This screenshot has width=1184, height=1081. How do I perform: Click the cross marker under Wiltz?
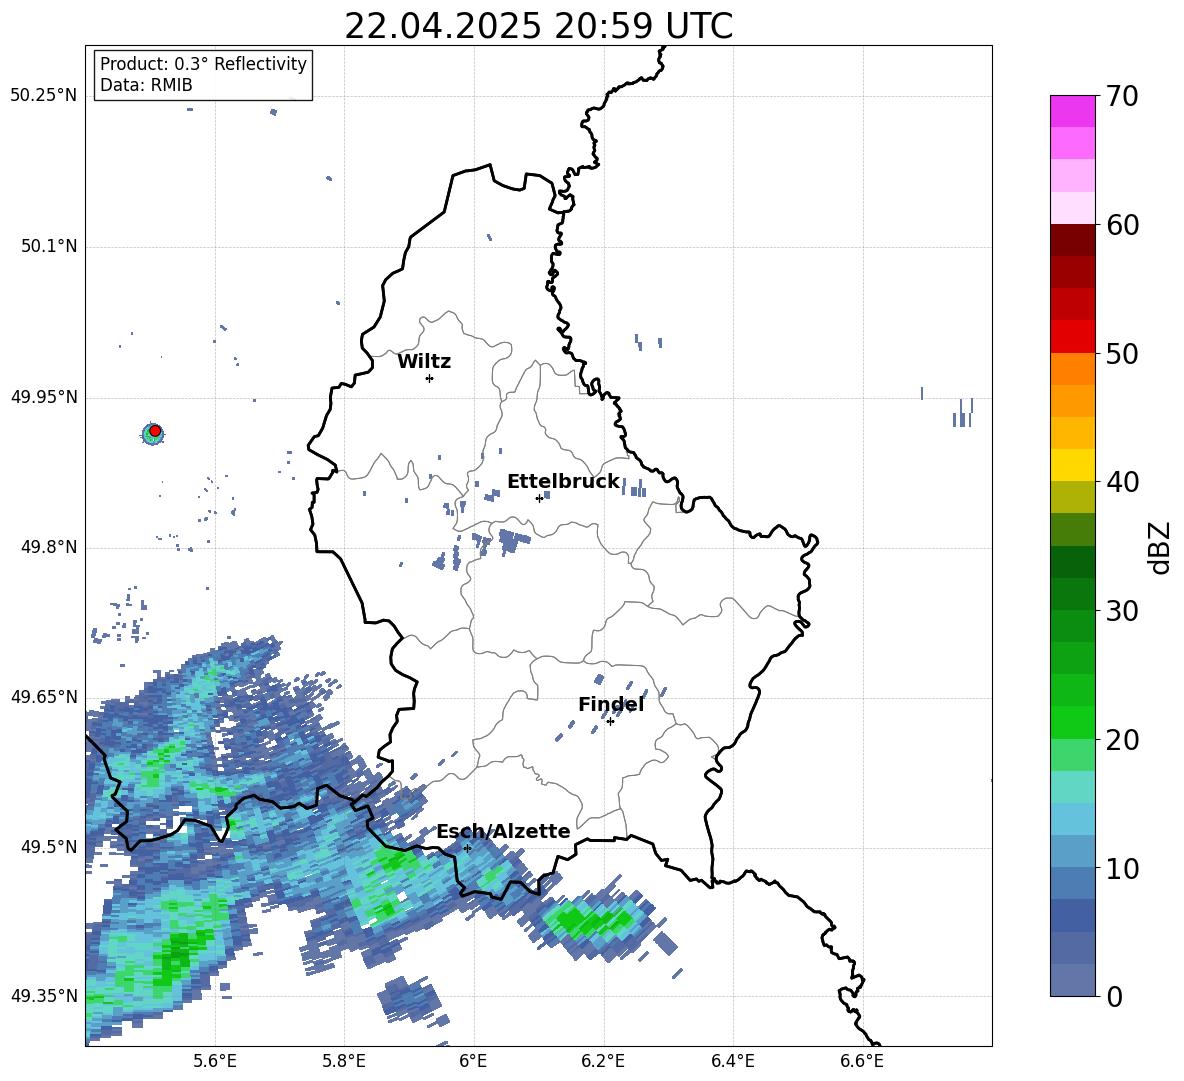[x=430, y=378]
